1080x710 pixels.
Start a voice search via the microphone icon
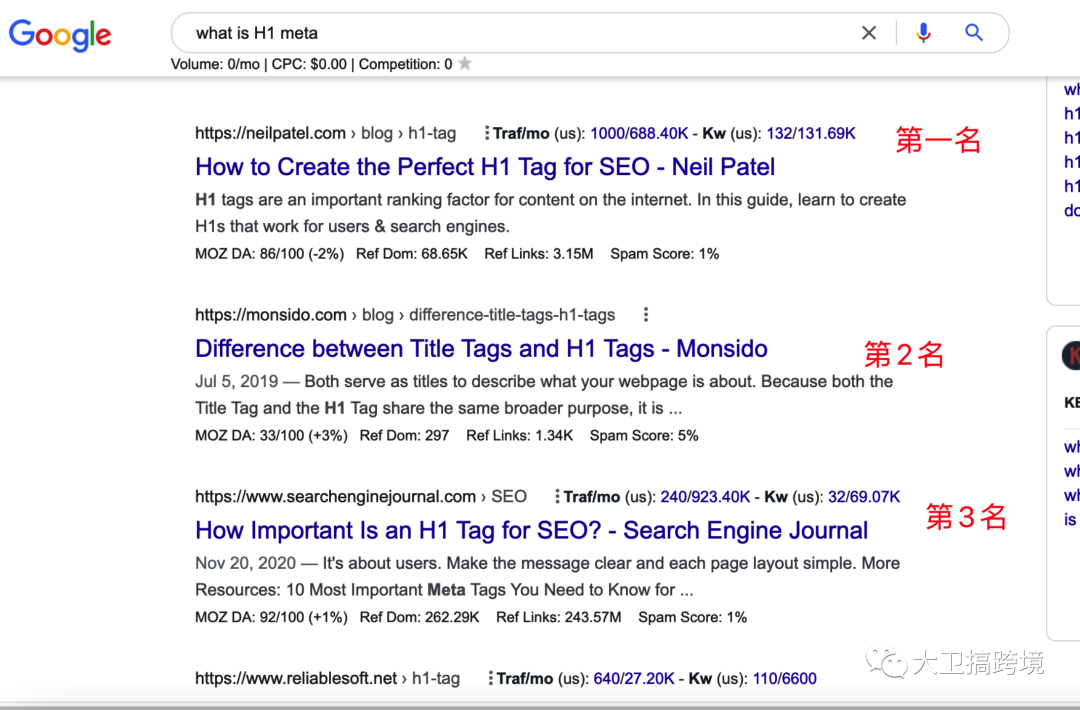point(923,32)
